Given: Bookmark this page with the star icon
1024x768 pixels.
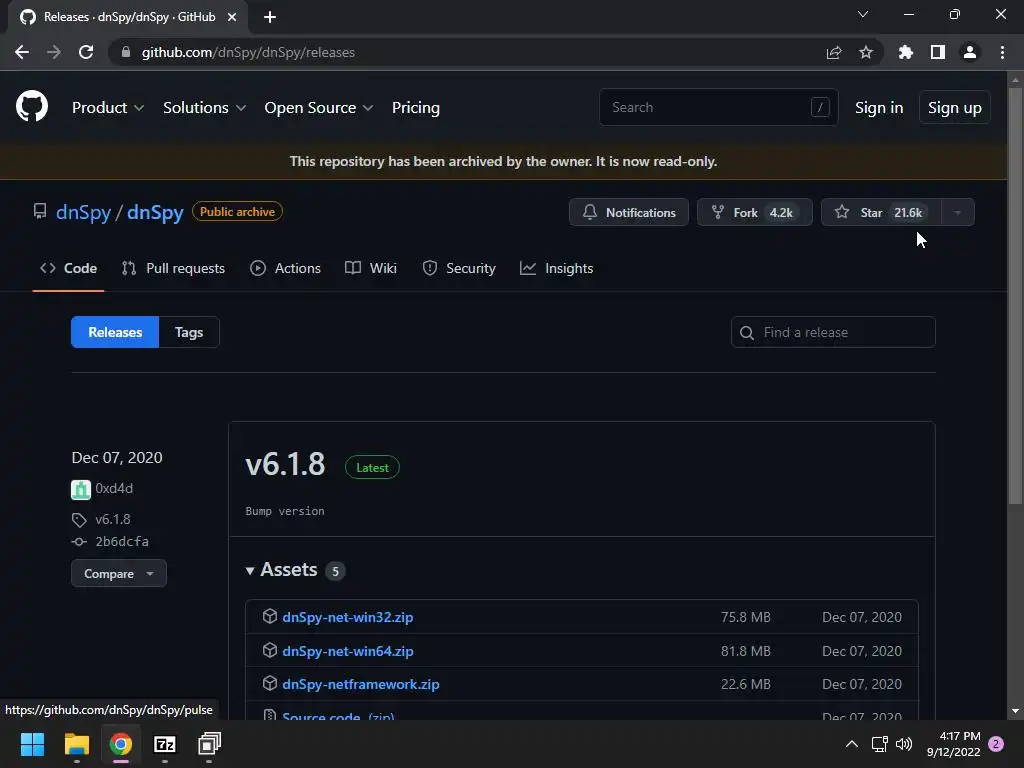Looking at the screenshot, I should pyautogui.click(x=866, y=52).
